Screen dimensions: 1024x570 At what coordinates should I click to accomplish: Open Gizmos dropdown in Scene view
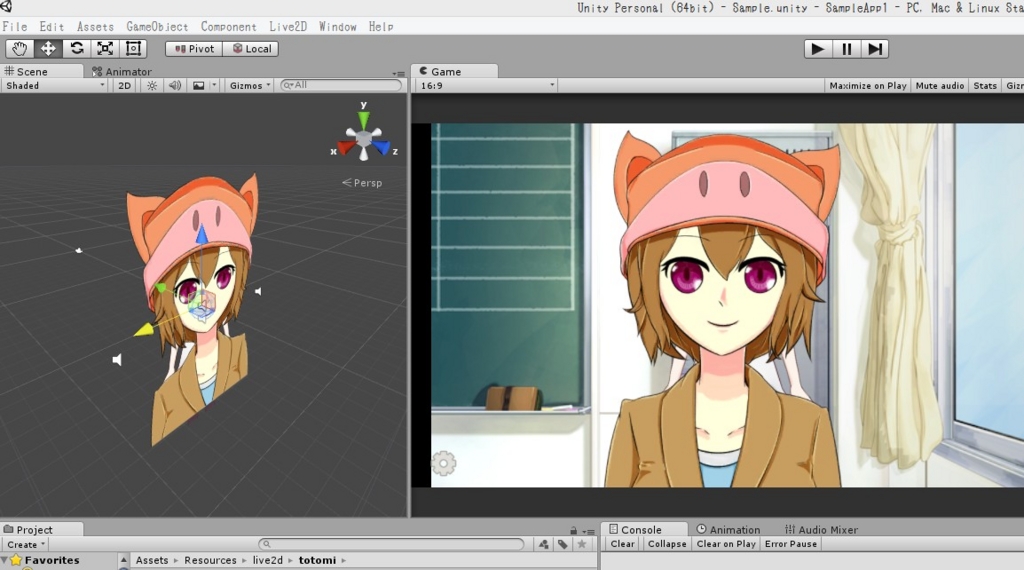point(249,86)
